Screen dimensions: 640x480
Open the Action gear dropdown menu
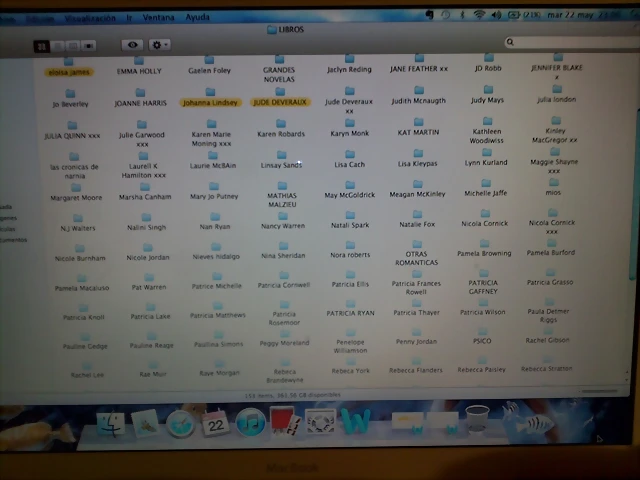click(x=159, y=45)
